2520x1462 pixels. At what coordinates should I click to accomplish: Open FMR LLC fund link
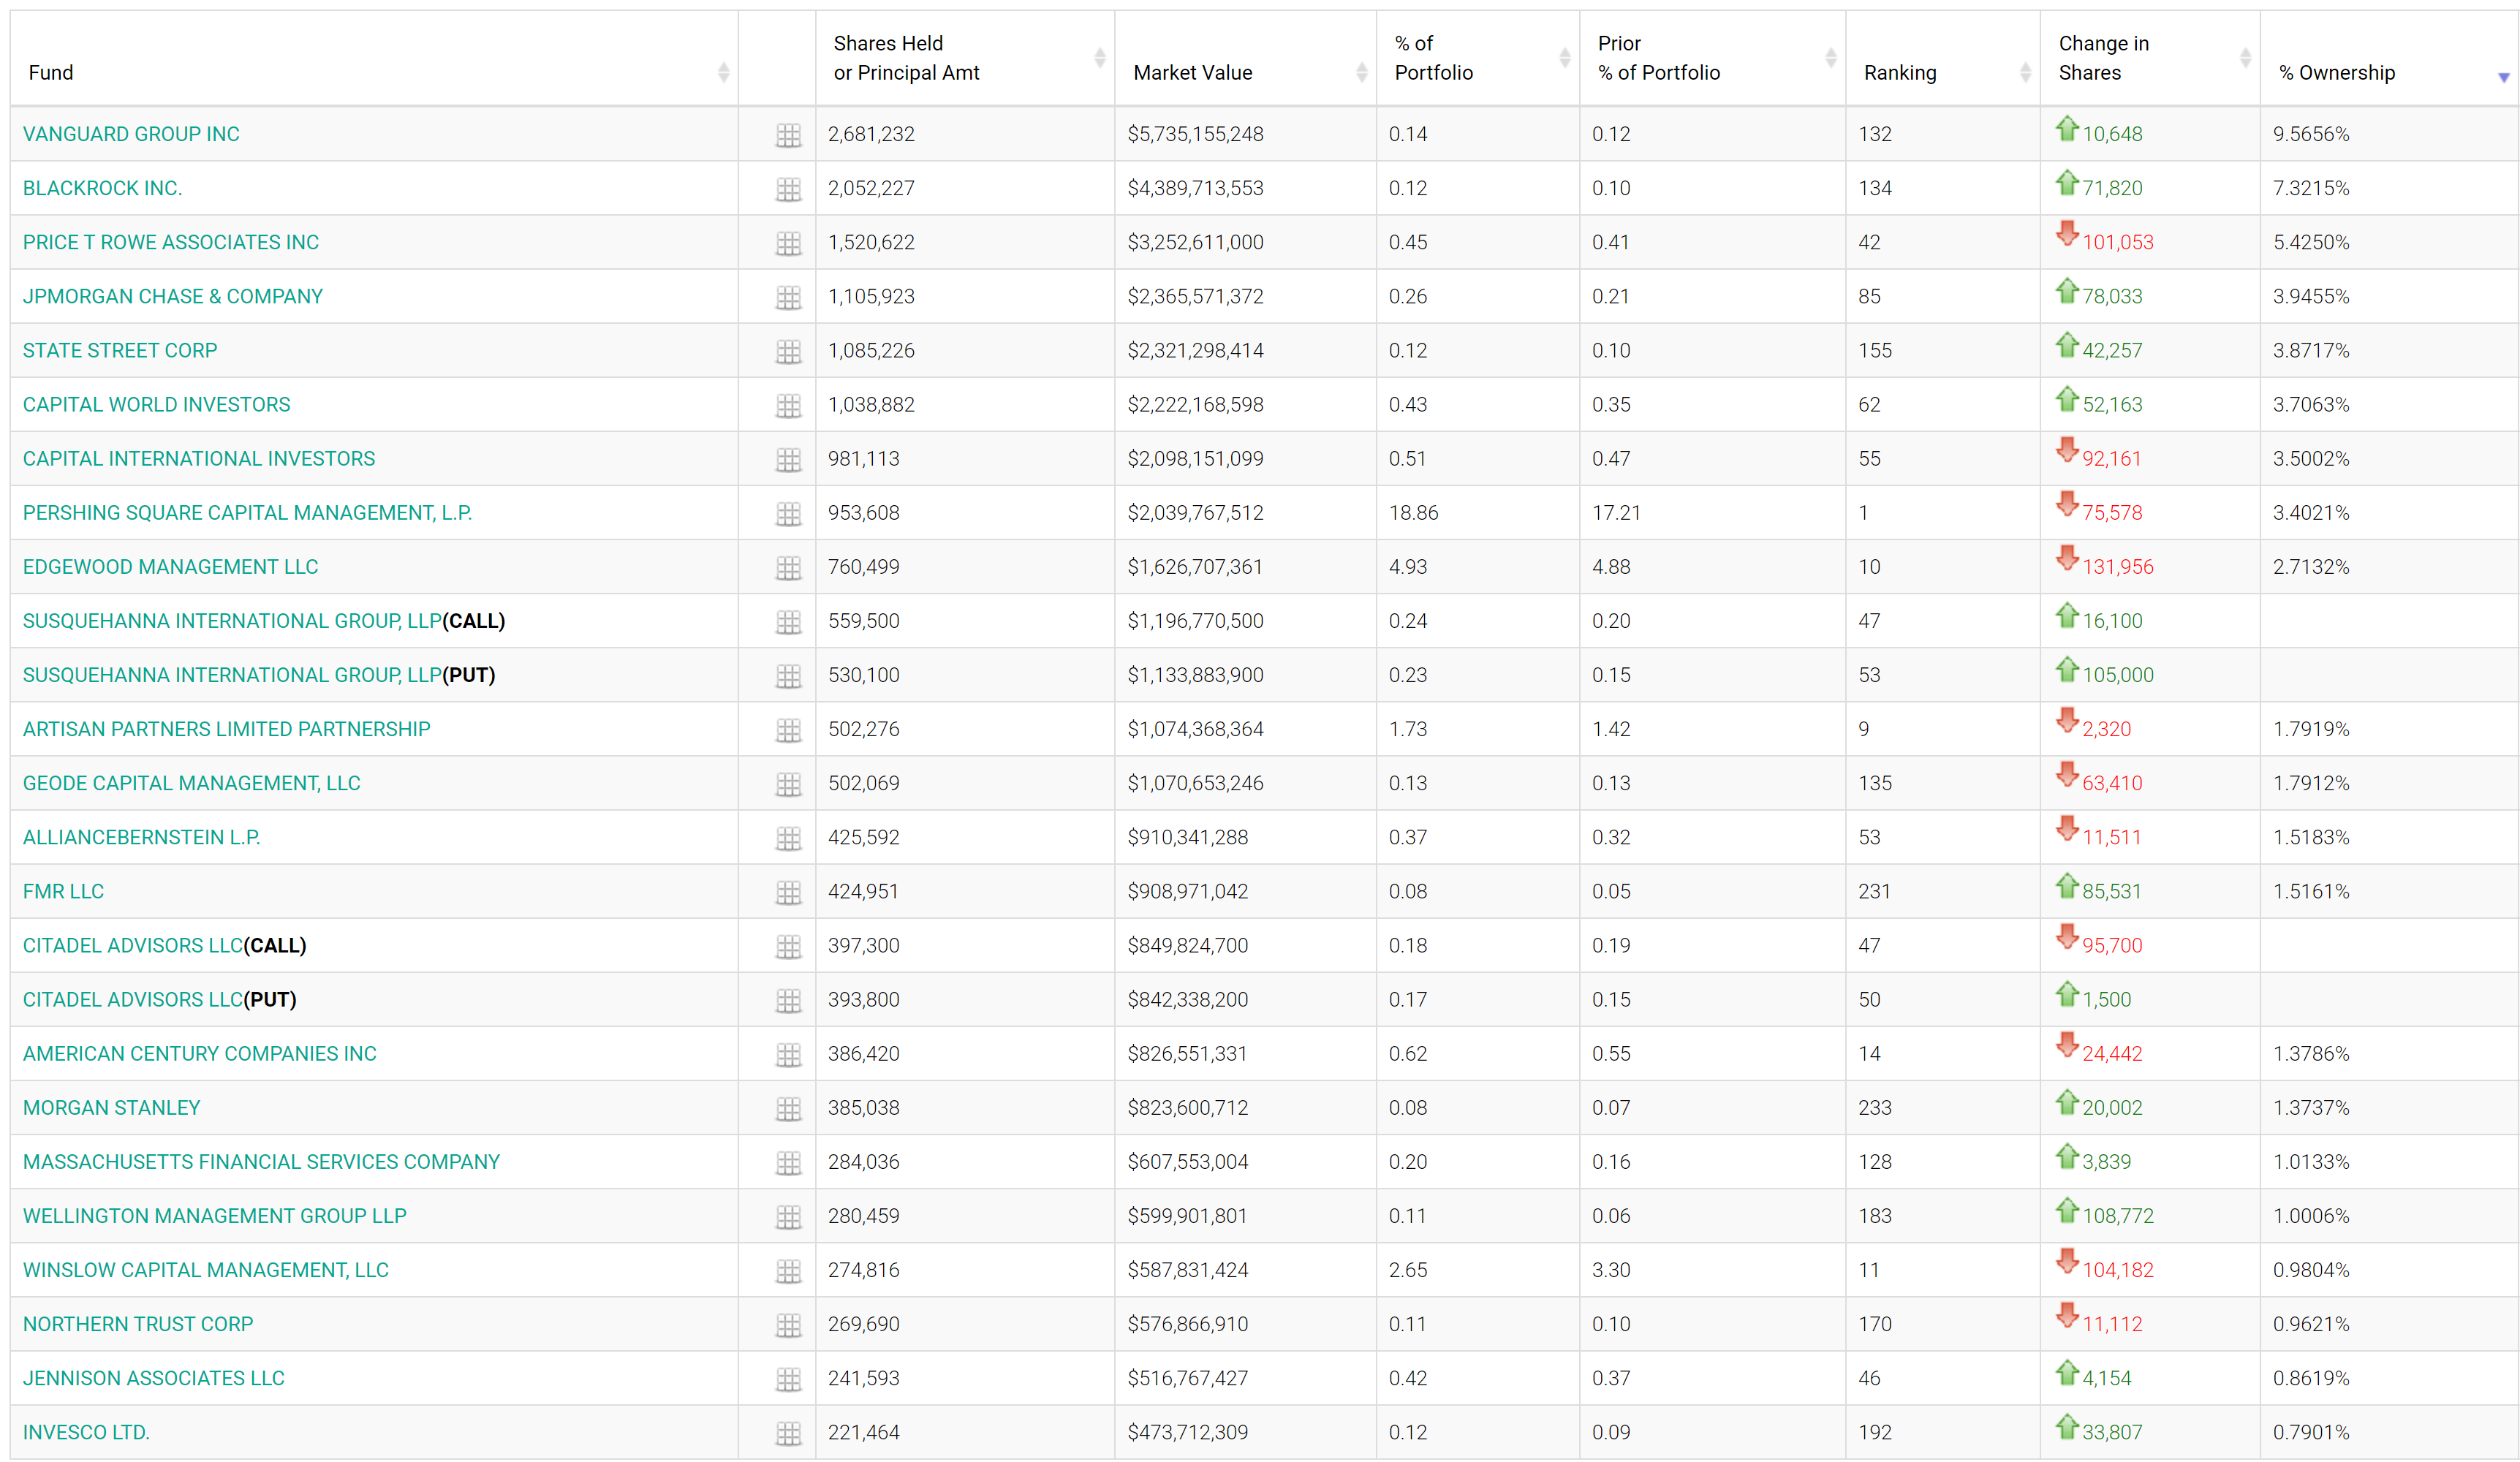click(63, 891)
